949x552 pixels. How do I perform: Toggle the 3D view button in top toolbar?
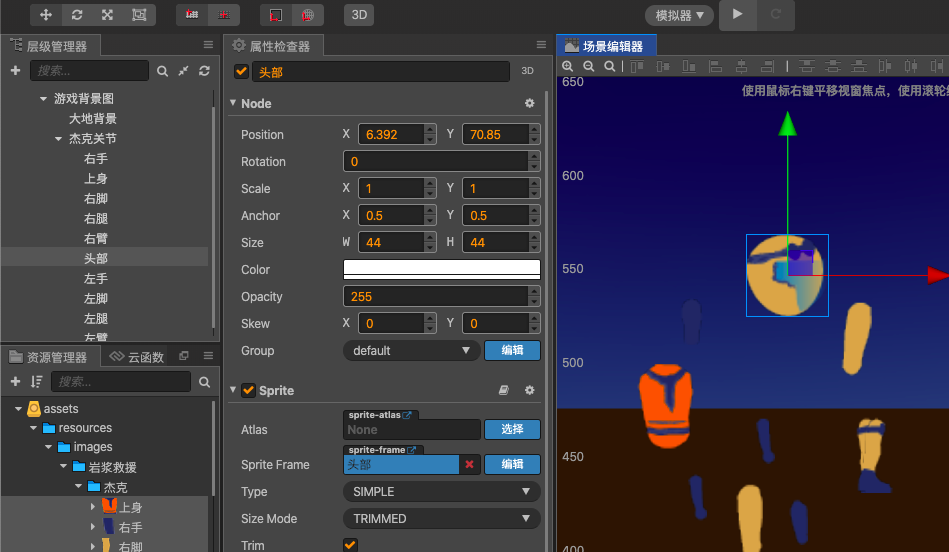point(360,15)
